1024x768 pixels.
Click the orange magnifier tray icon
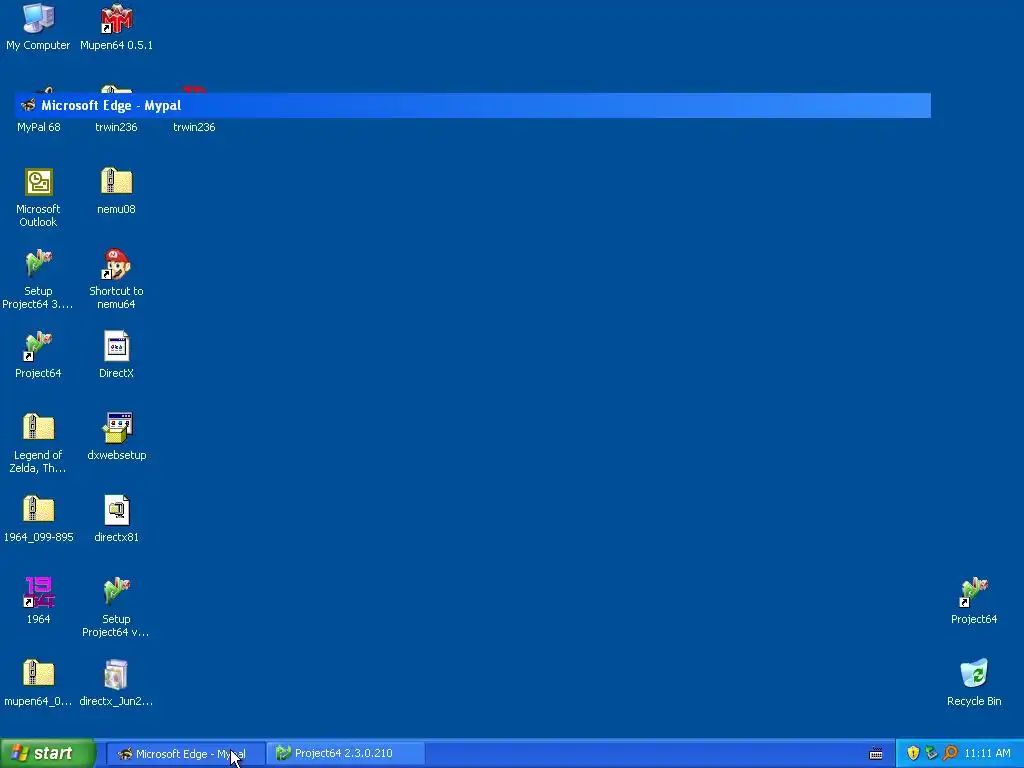[950, 754]
